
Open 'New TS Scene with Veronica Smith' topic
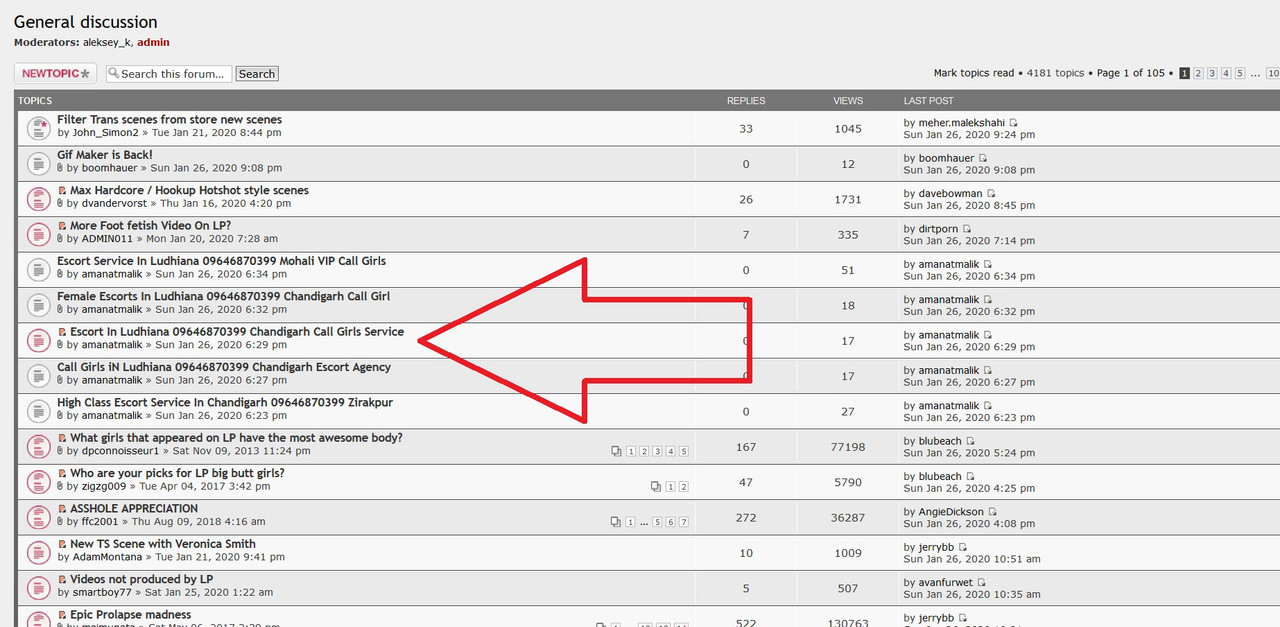(163, 544)
